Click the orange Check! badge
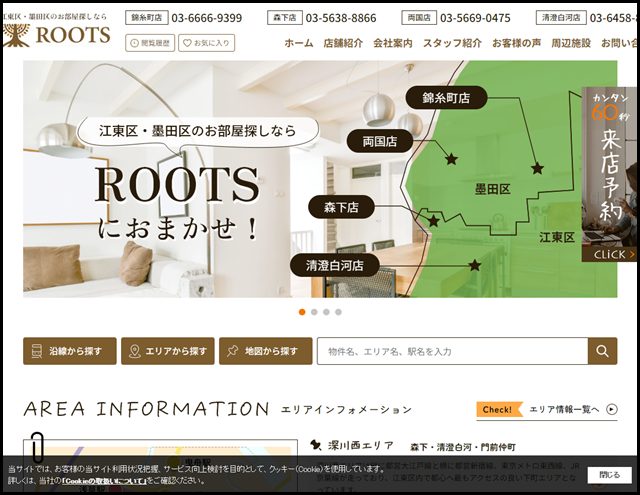 [x=499, y=409]
